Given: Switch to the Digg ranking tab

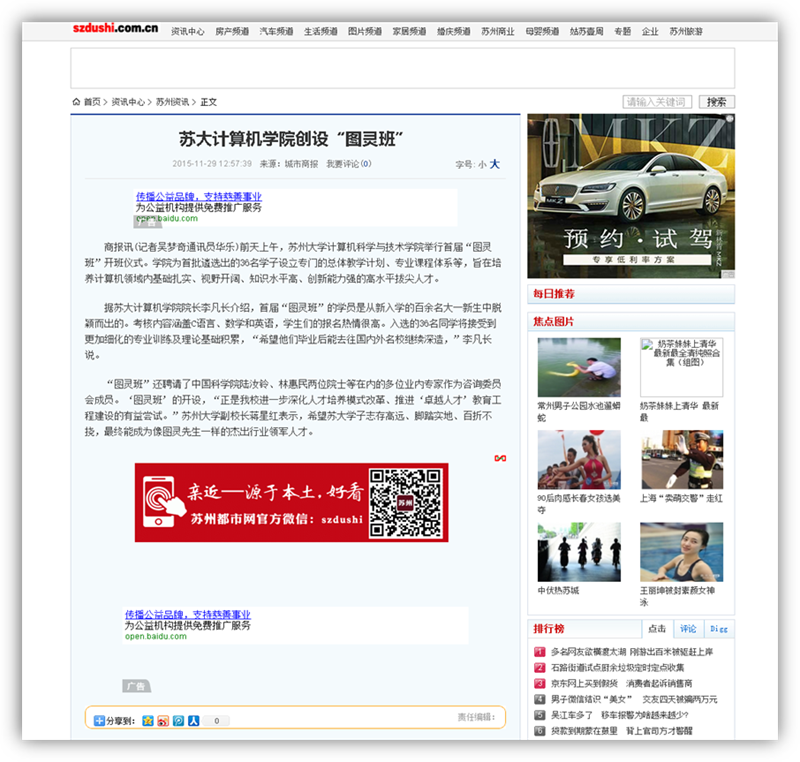Looking at the screenshot, I should [719, 629].
